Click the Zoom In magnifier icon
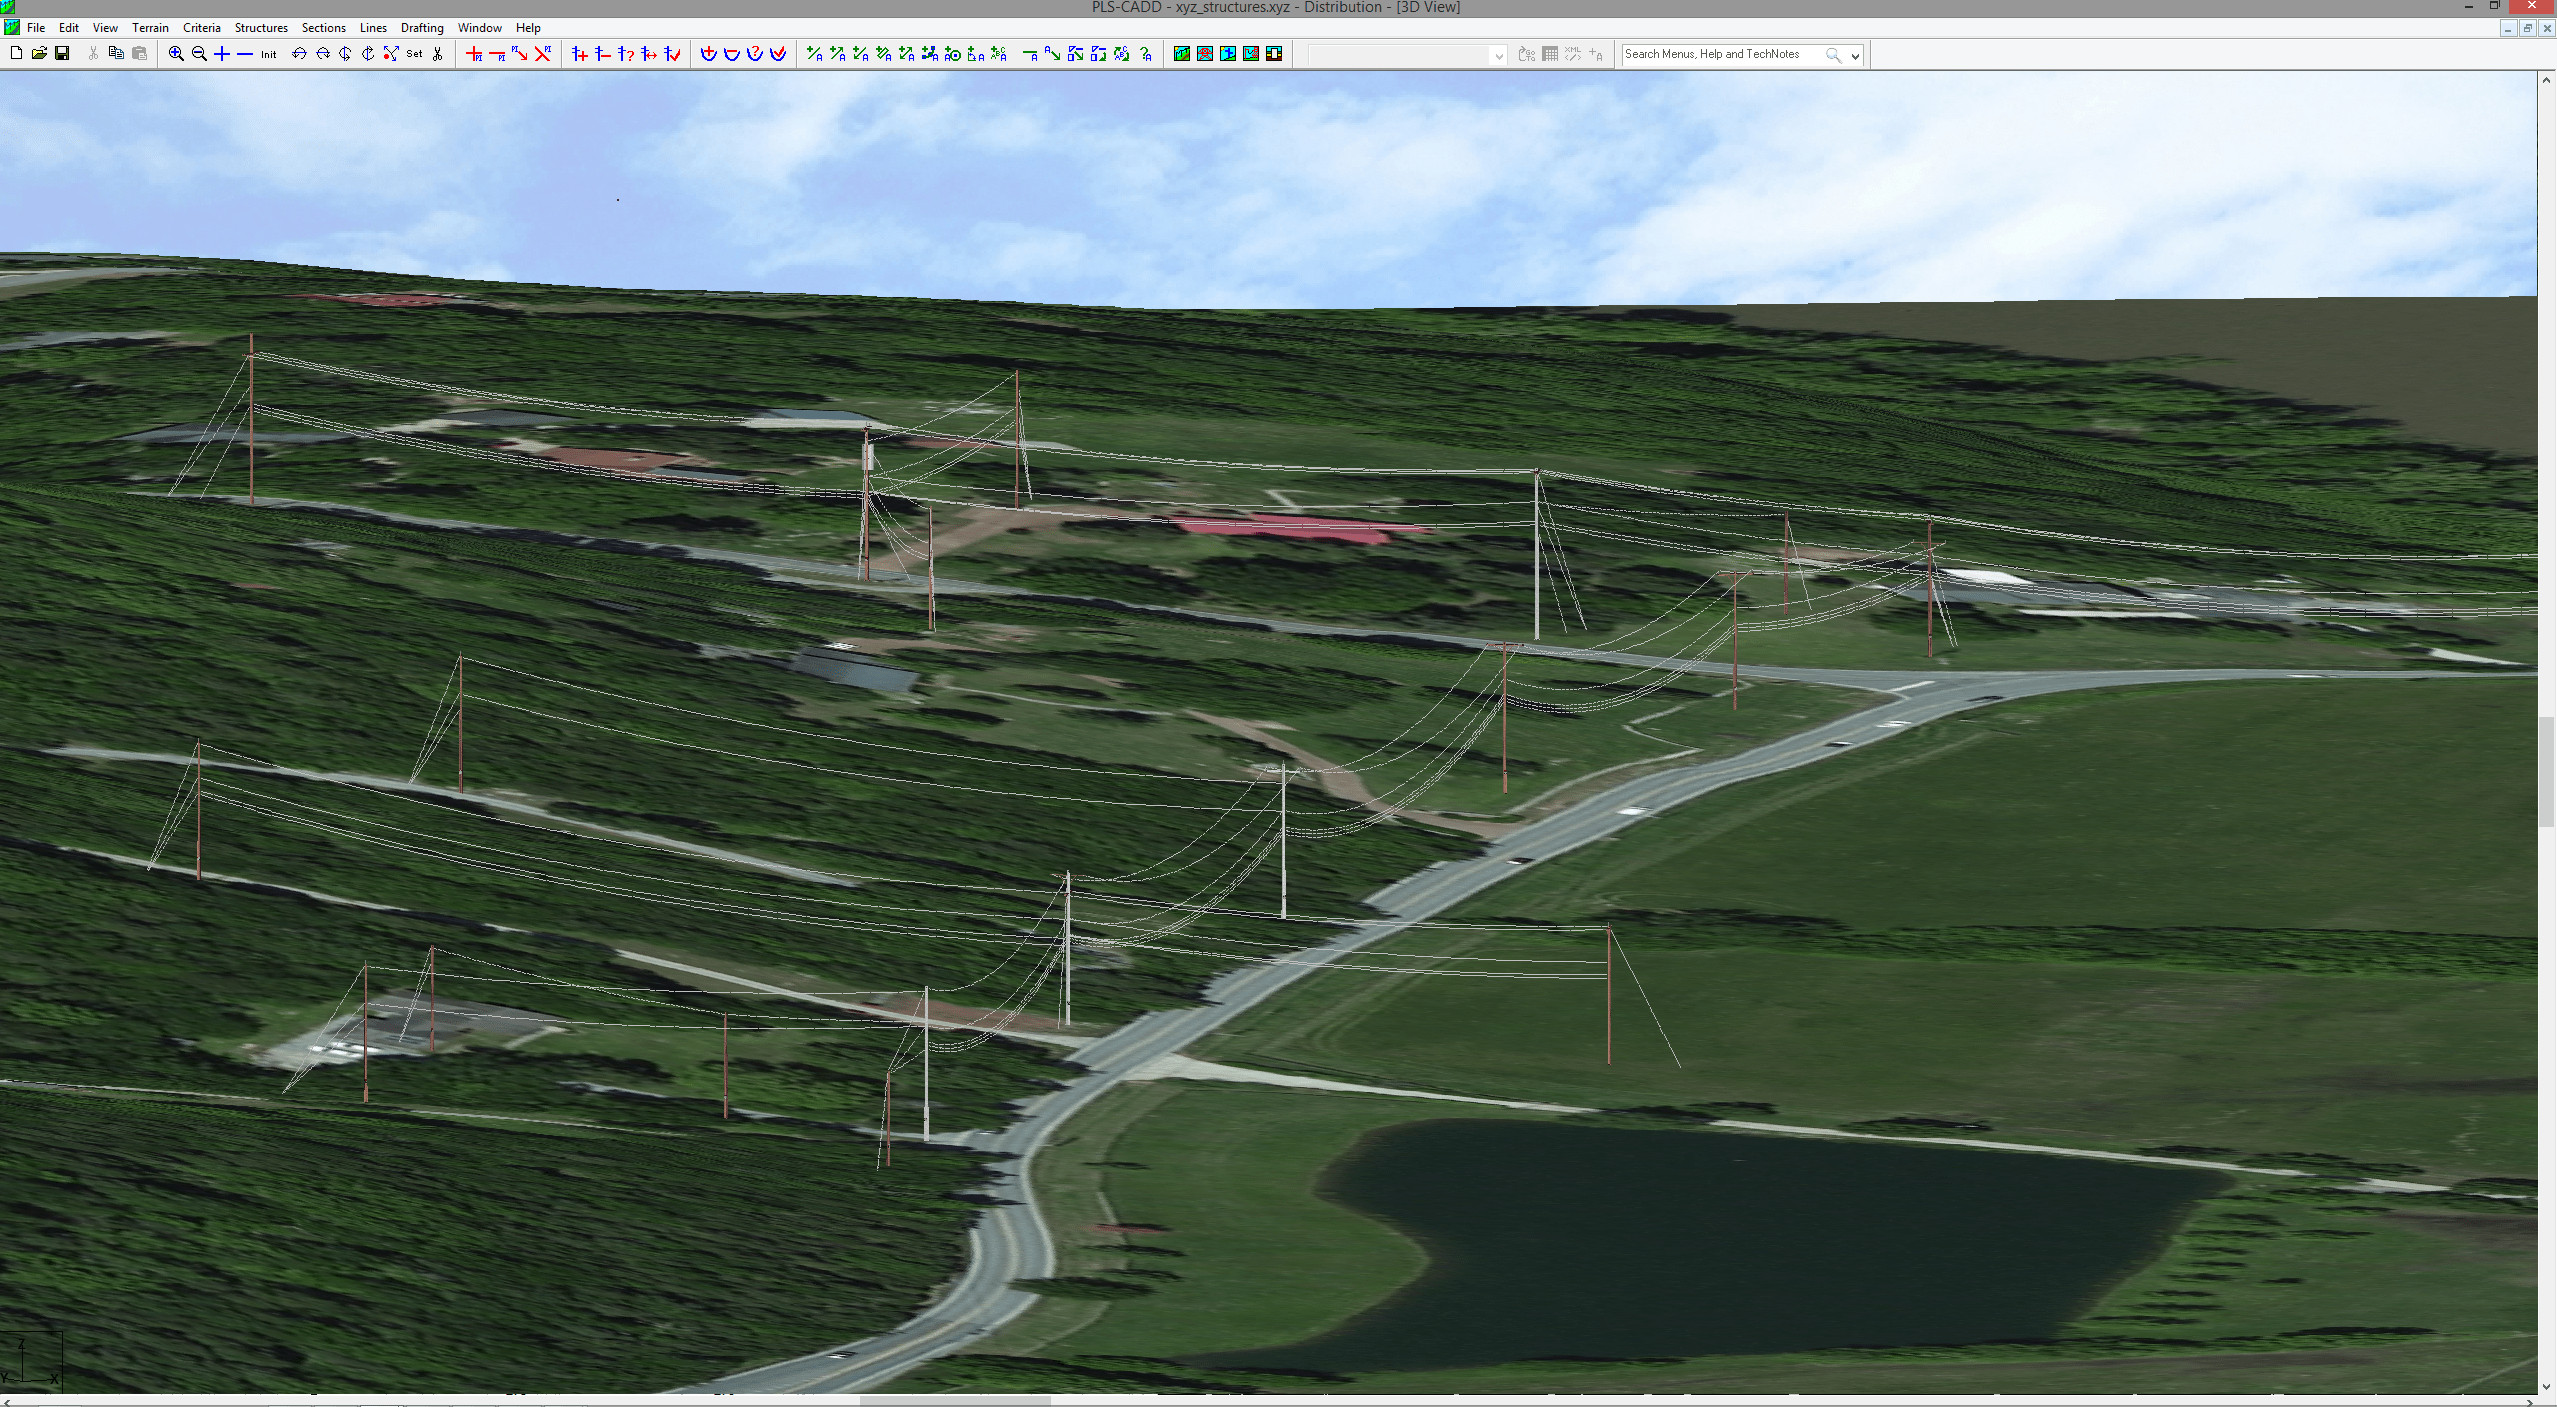This screenshot has height=1407, width=2557. pyautogui.click(x=176, y=54)
